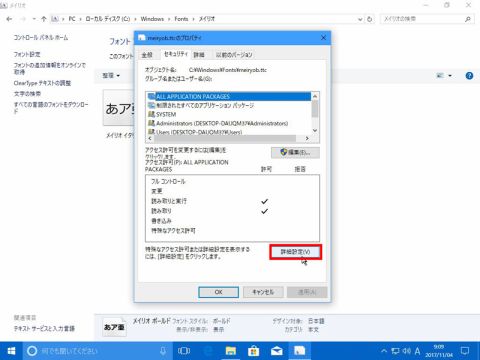Click the 編集(E) button with shield icon

(295, 152)
